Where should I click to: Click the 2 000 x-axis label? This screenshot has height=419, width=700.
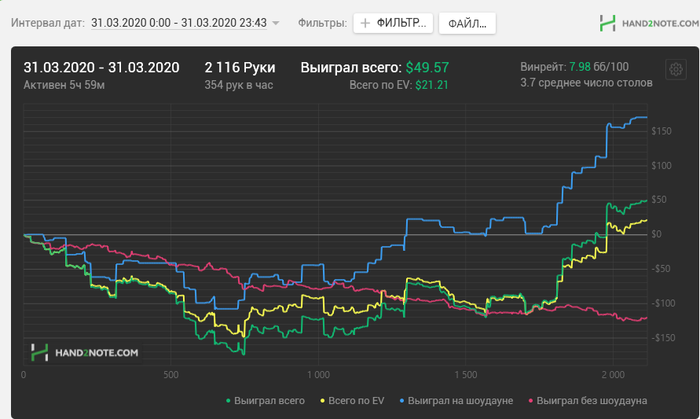coord(613,375)
